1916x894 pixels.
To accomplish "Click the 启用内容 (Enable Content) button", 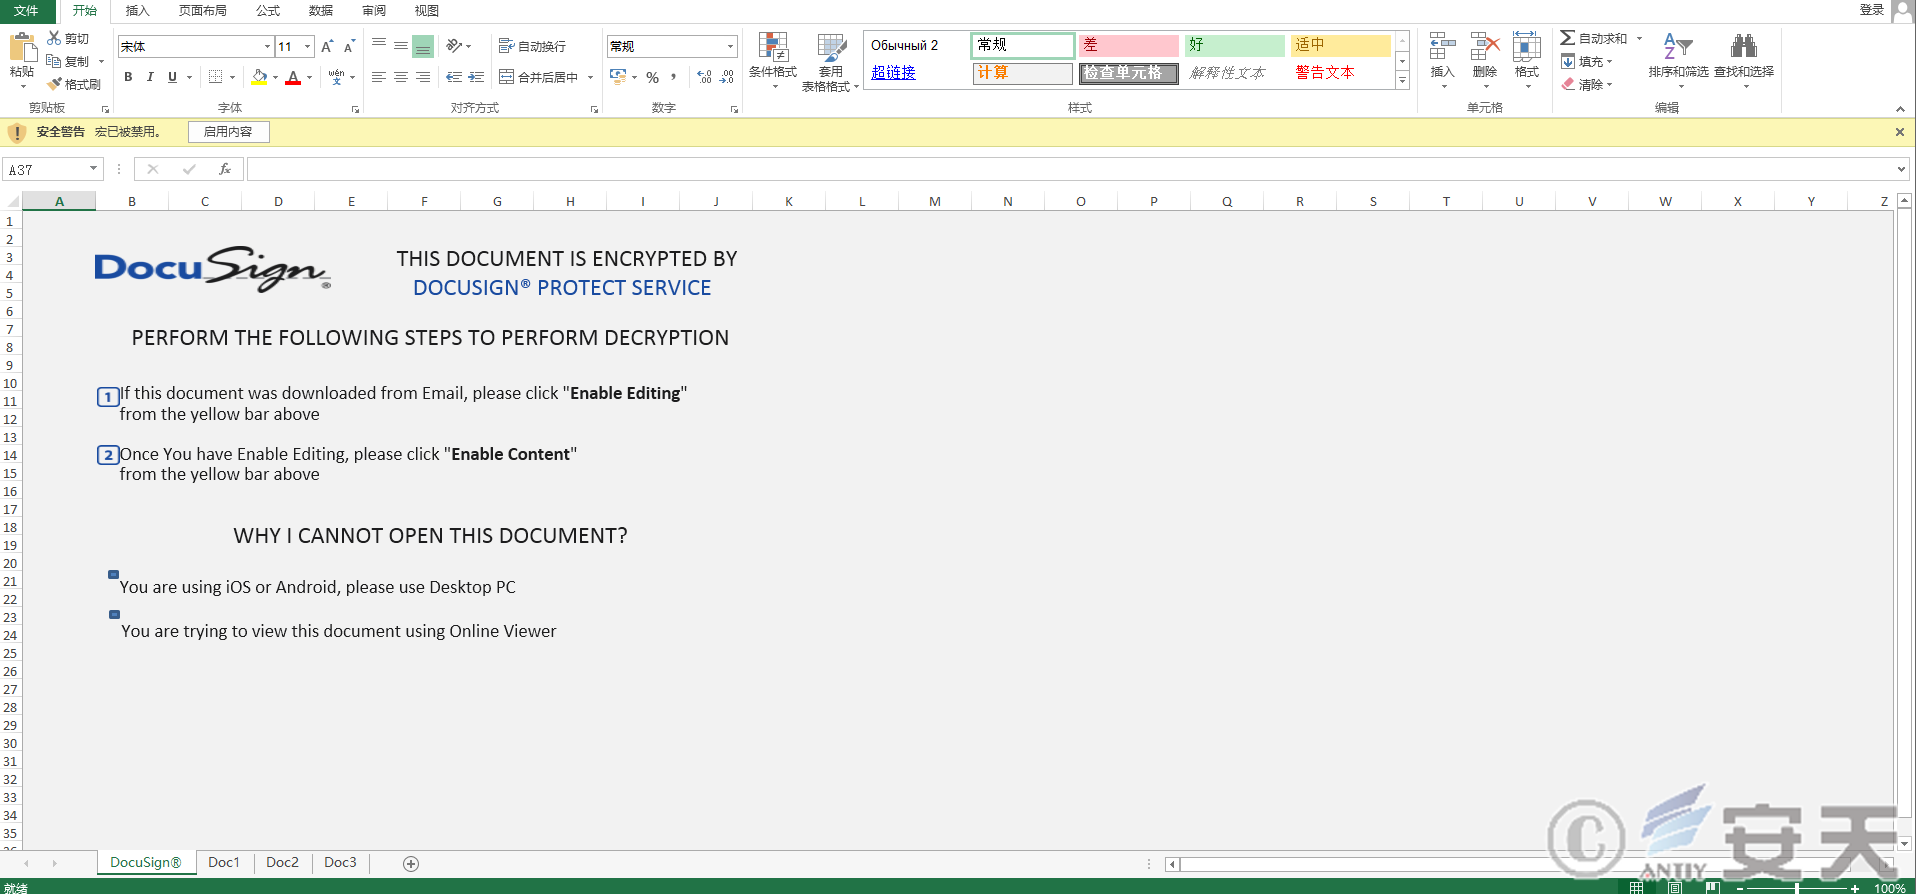I will [x=228, y=132].
